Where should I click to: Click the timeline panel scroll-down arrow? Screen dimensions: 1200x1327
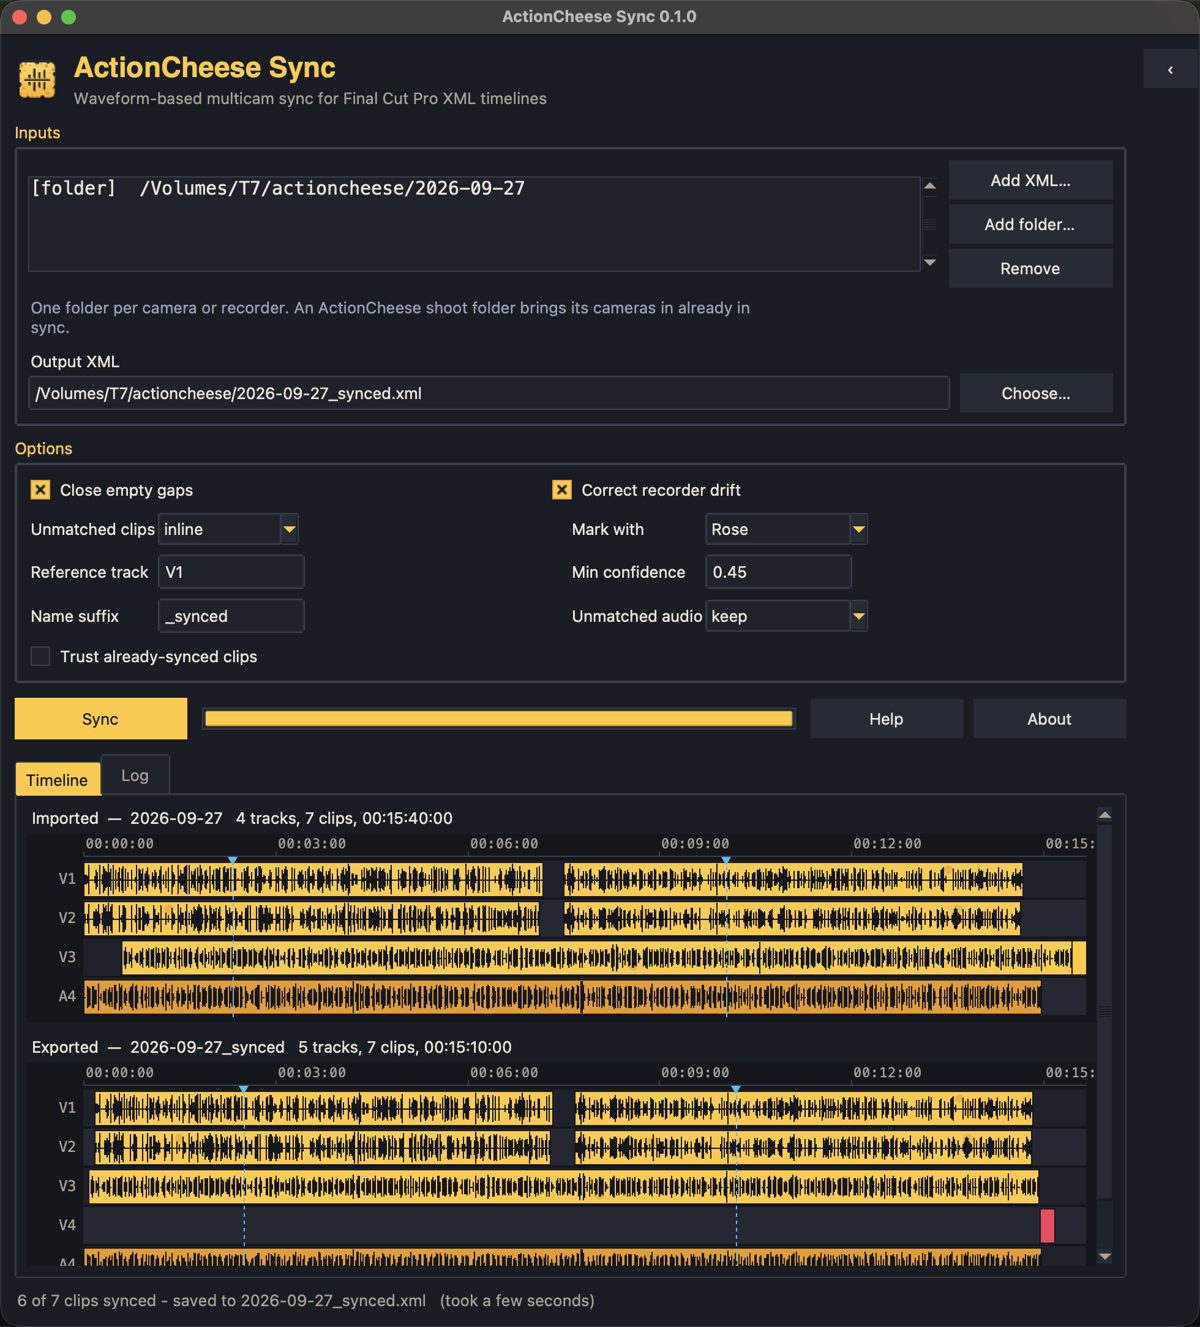(1105, 1256)
